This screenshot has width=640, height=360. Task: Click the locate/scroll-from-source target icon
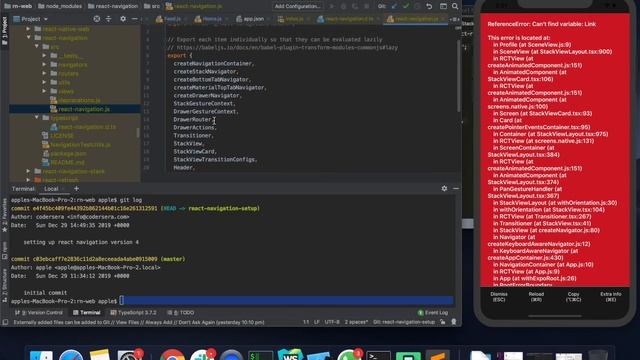pos(97,19)
